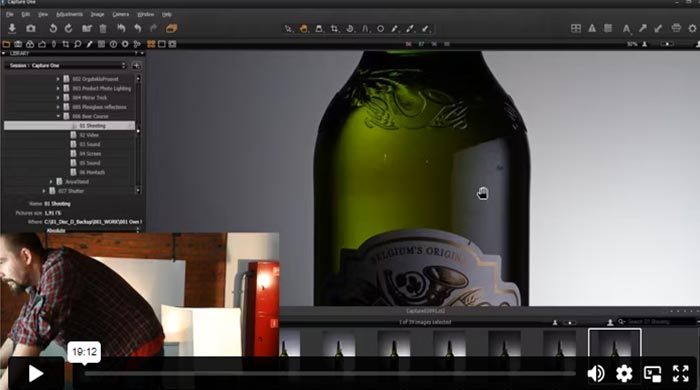
Task: Toggle picture-in-picture mode in video player
Action: 652,374
